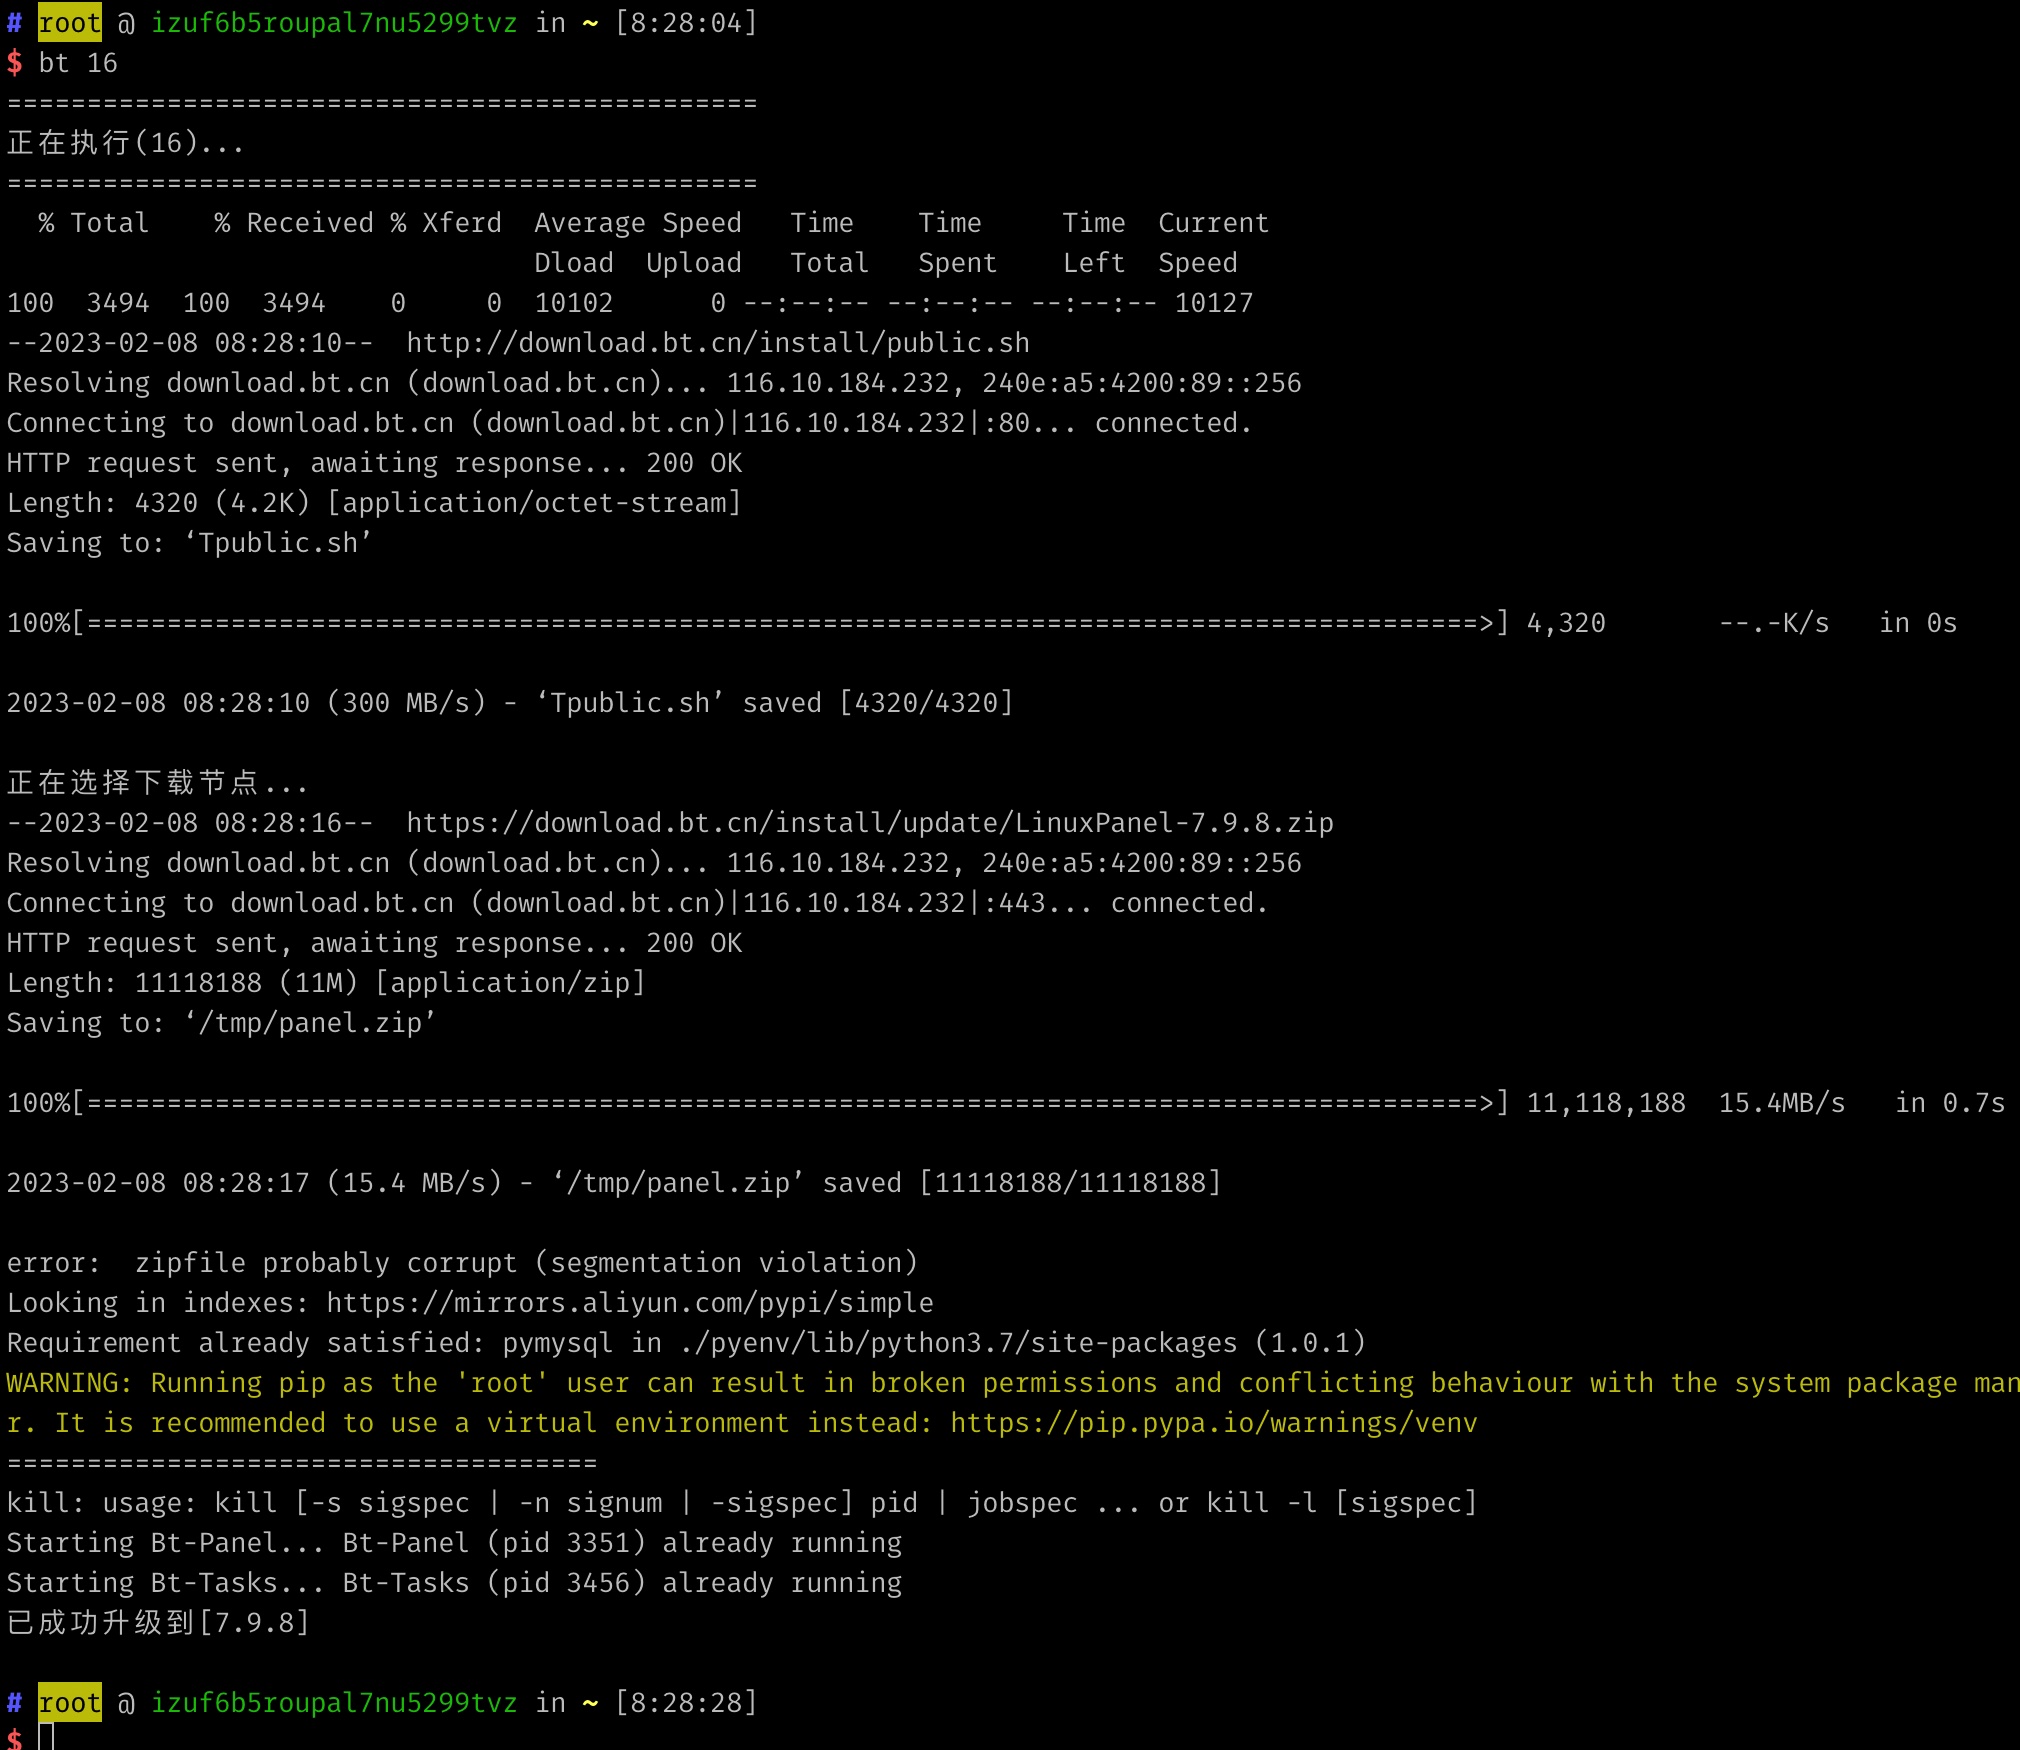This screenshot has height=1750, width=2020.
Task: Click the curl current speed value 10127
Action: coord(1214,303)
